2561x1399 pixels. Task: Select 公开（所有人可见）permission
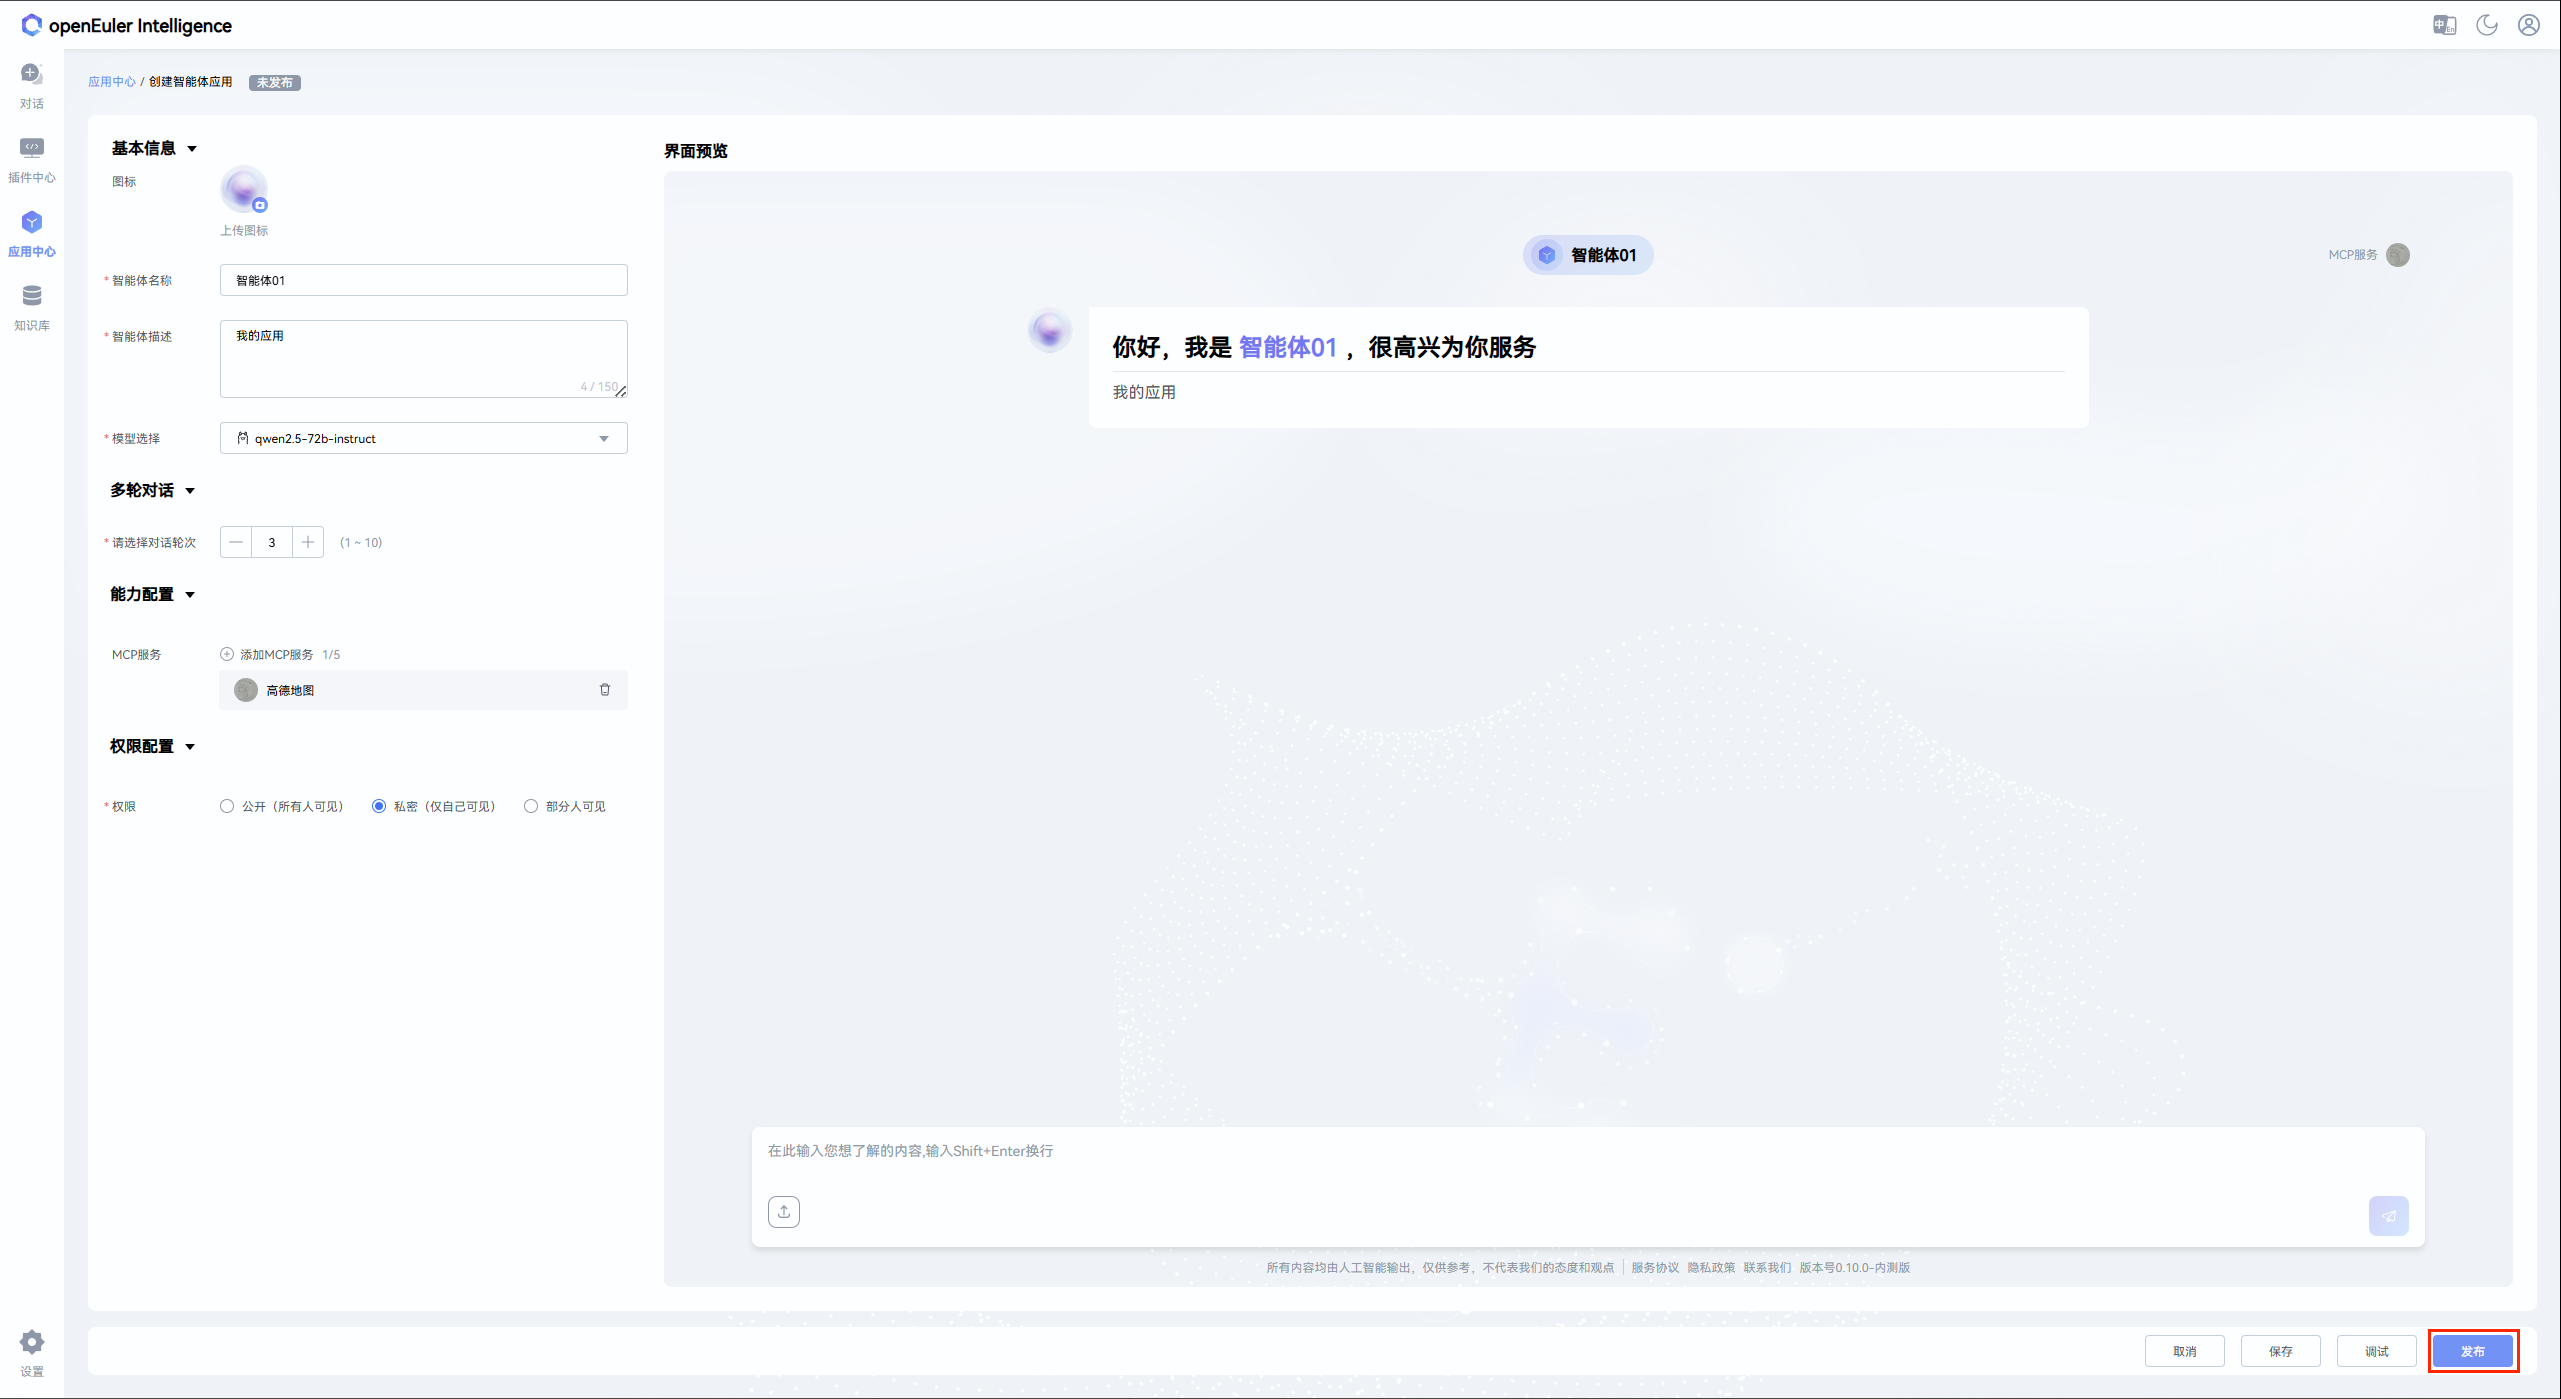(x=227, y=806)
